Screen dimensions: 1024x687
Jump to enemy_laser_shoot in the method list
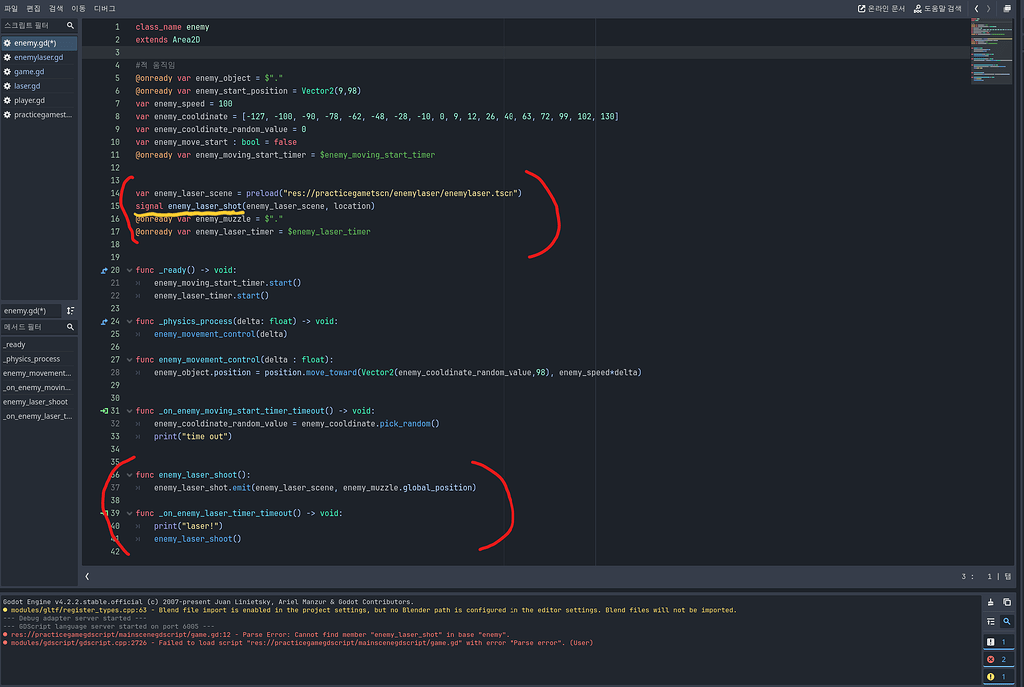coord(39,402)
